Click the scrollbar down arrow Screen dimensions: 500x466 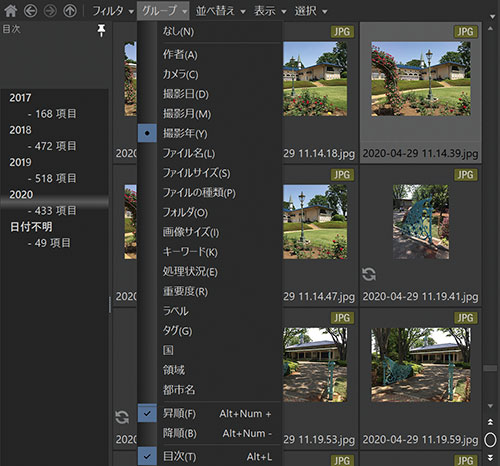pyautogui.click(x=490, y=406)
